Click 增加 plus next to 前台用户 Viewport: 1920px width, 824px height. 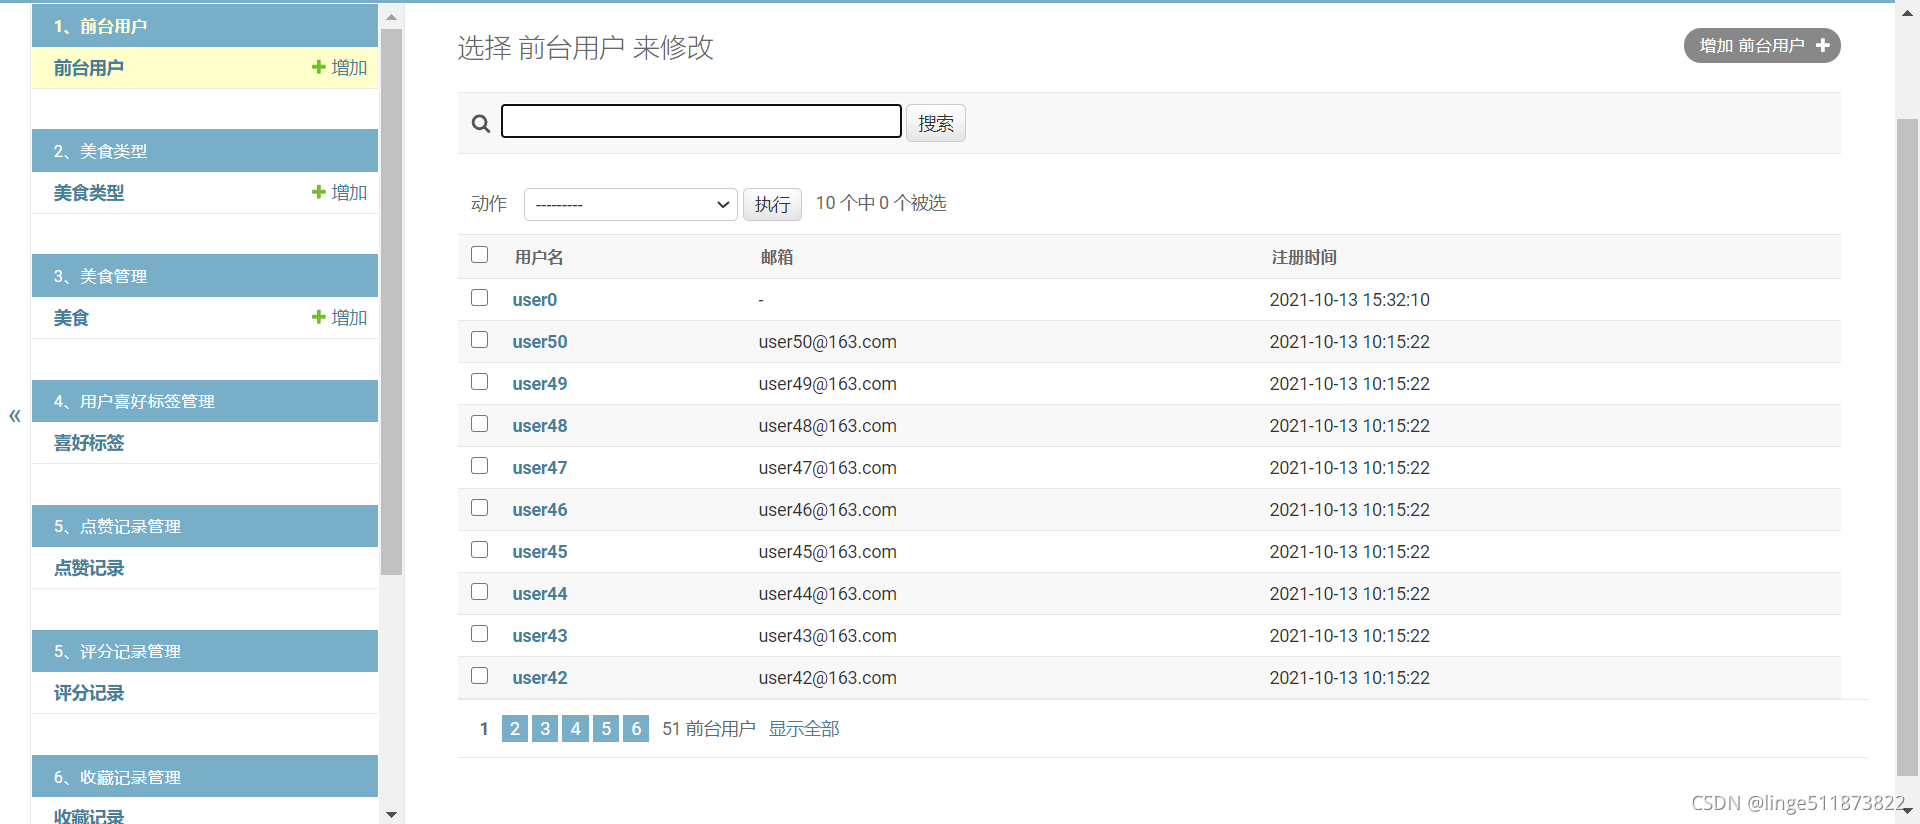pos(340,67)
